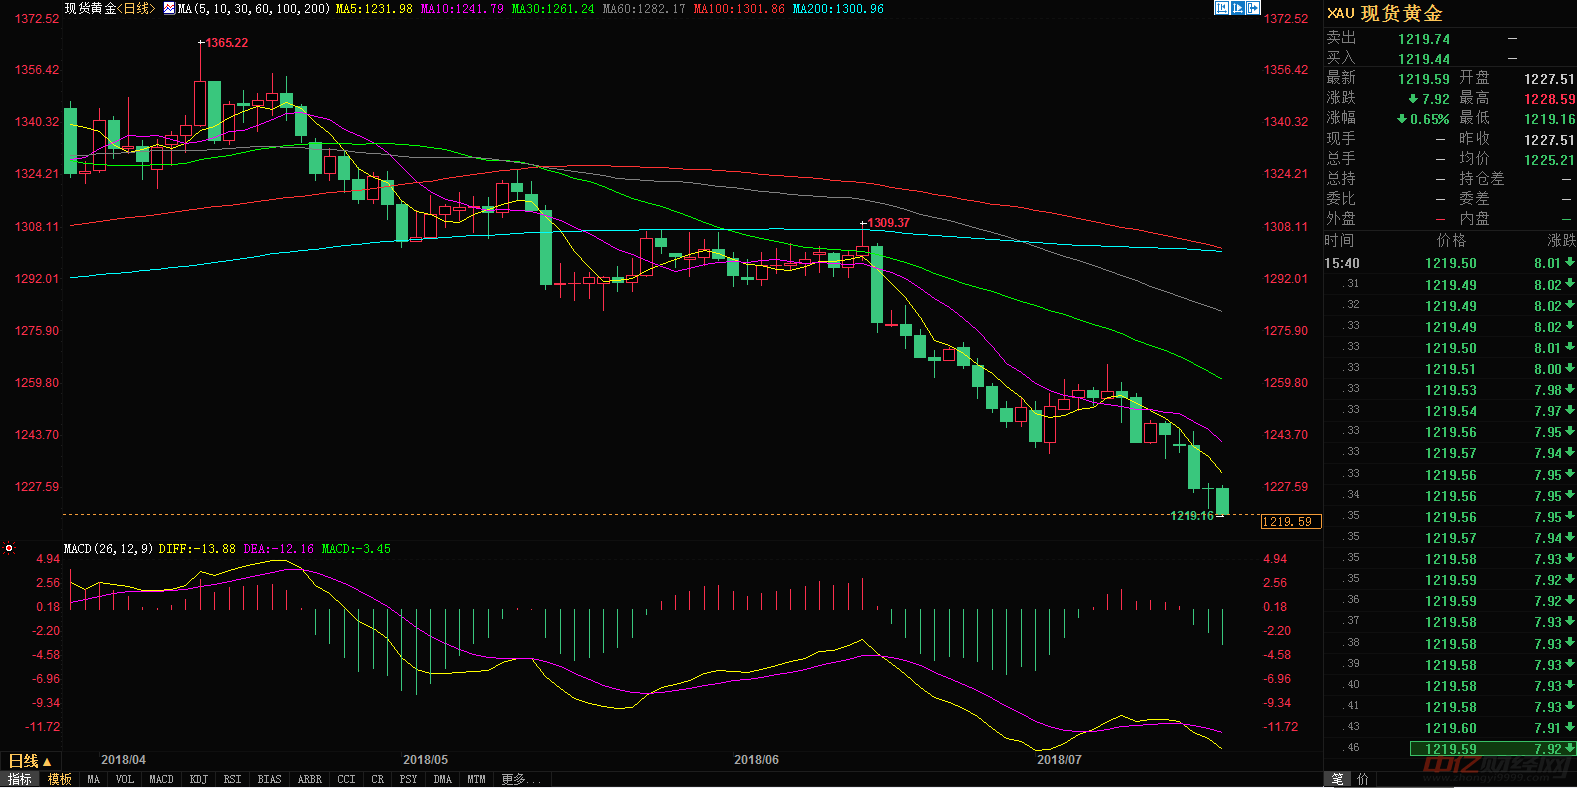Switch to the 模板 tab
The image size is (1577, 788).
(x=60, y=779)
